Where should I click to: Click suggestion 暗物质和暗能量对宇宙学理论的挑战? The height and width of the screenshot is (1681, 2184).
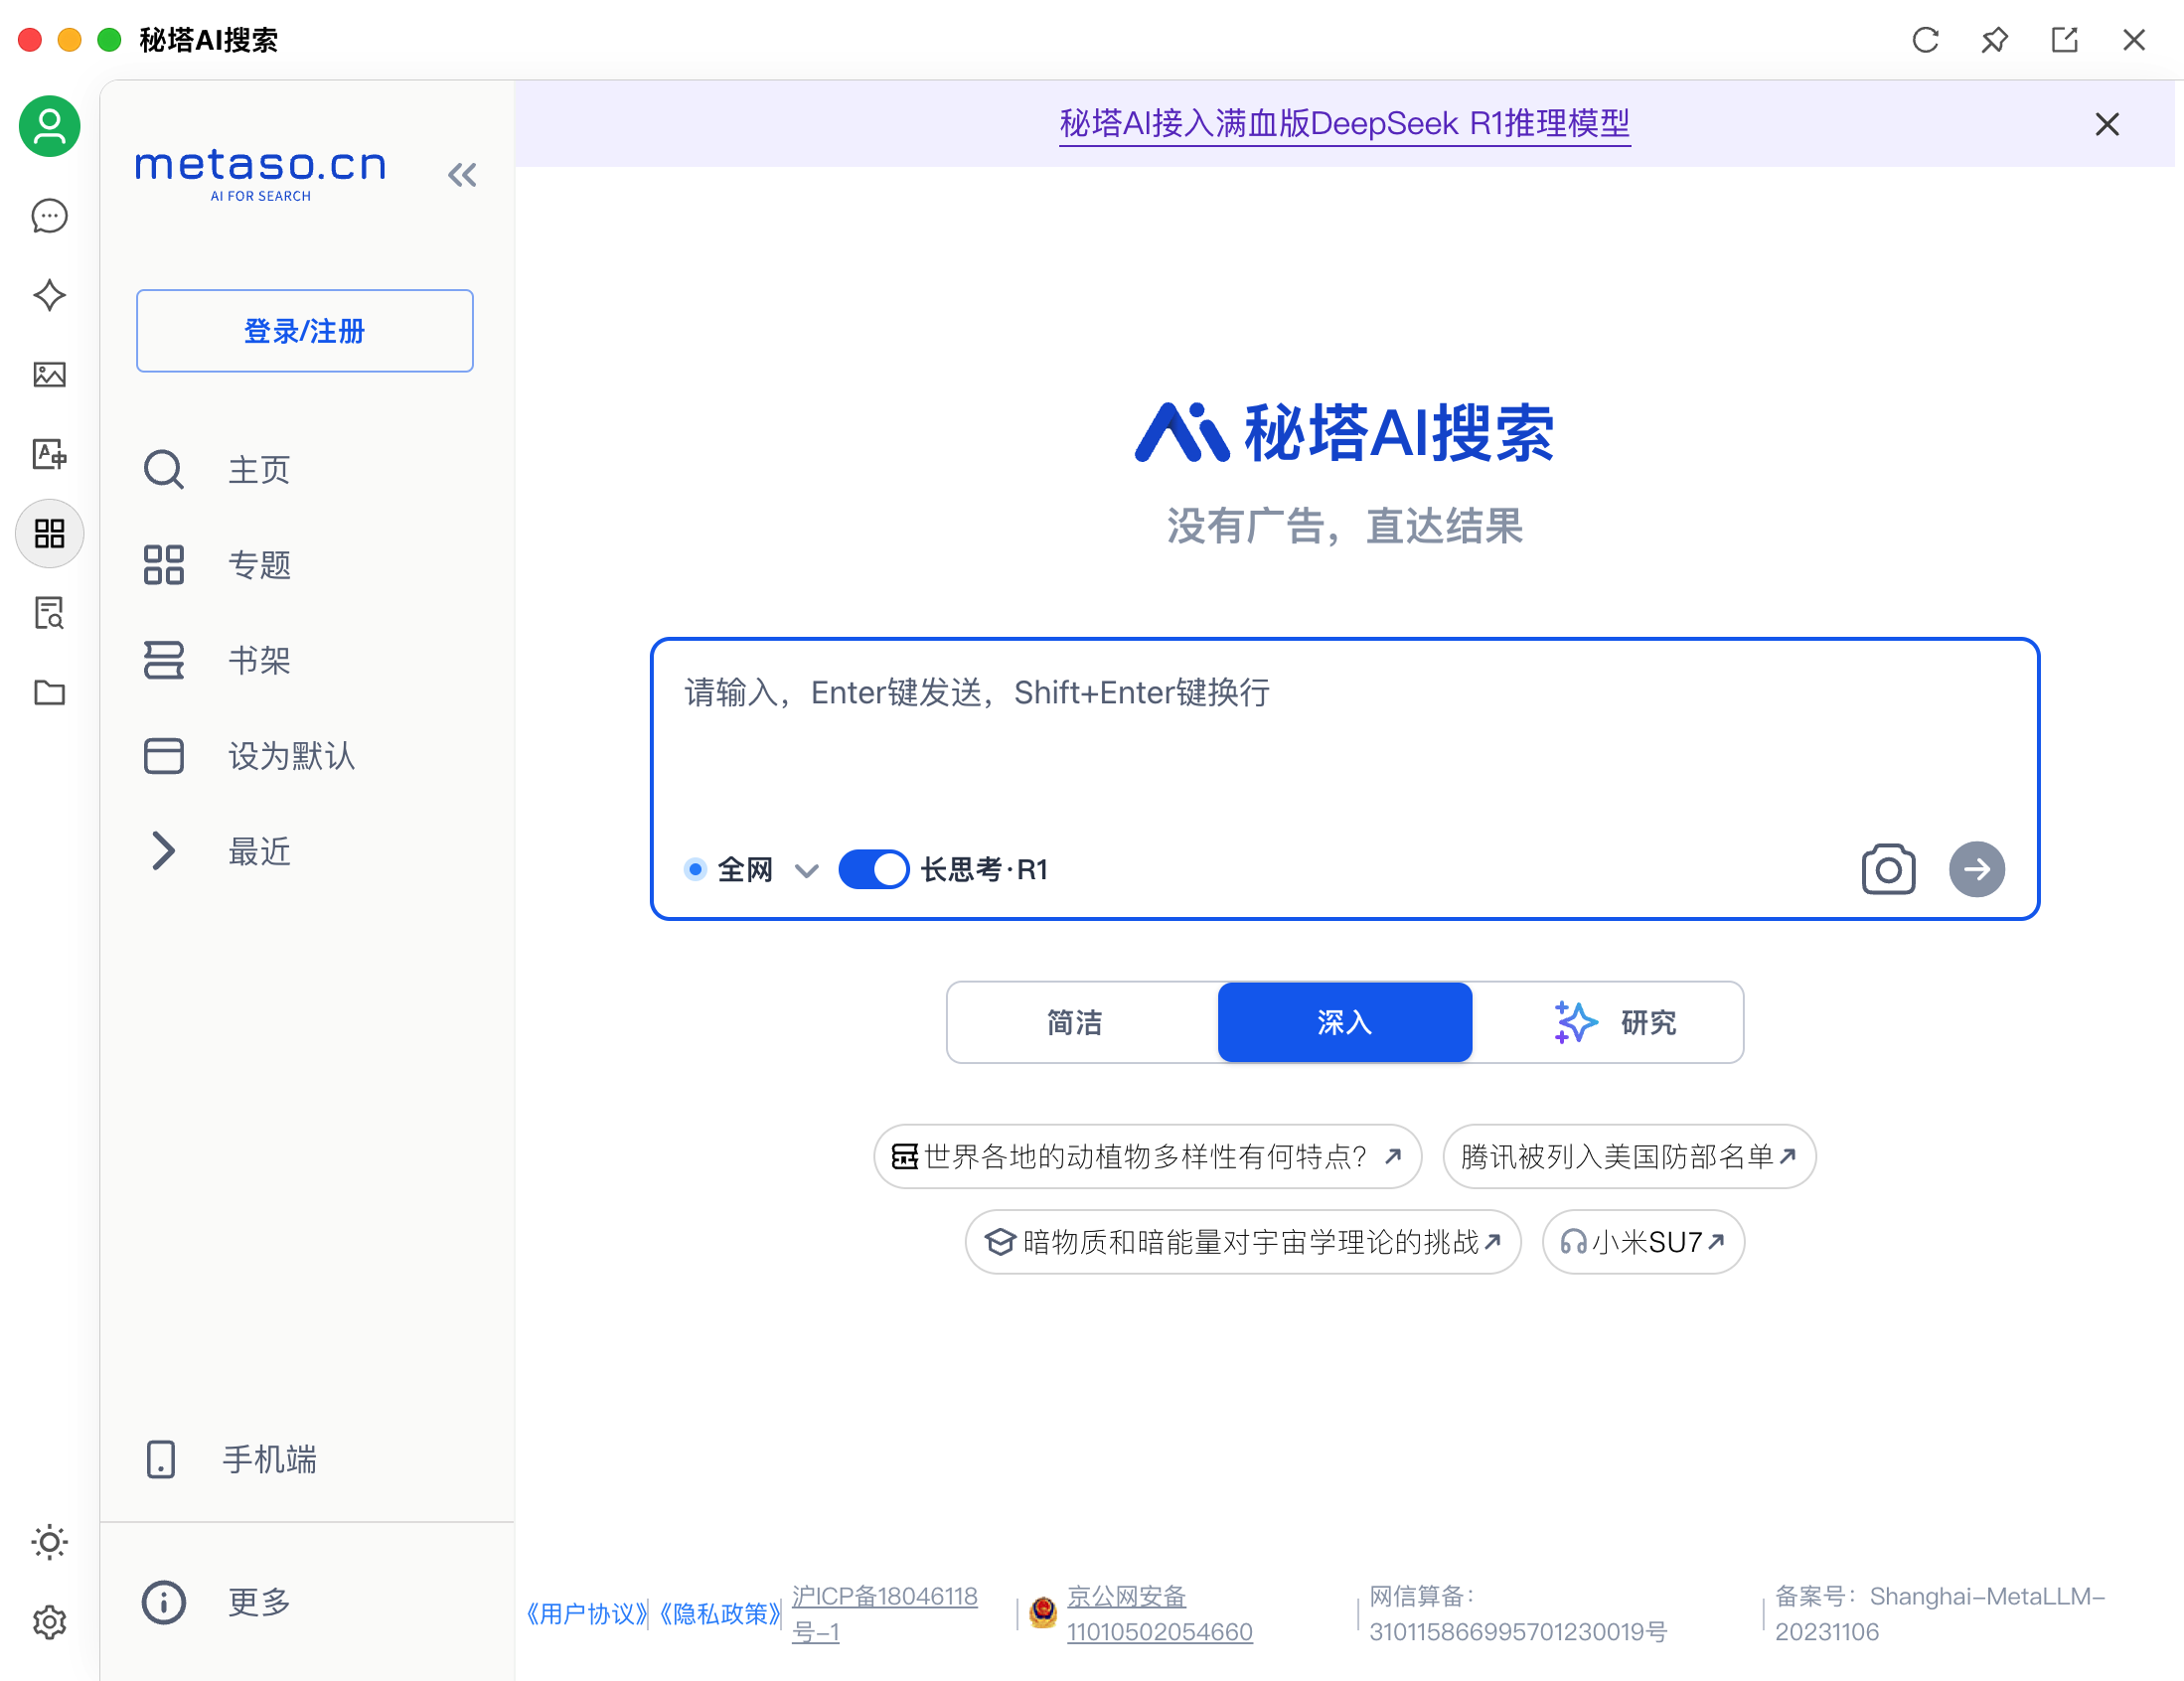[x=1242, y=1242]
